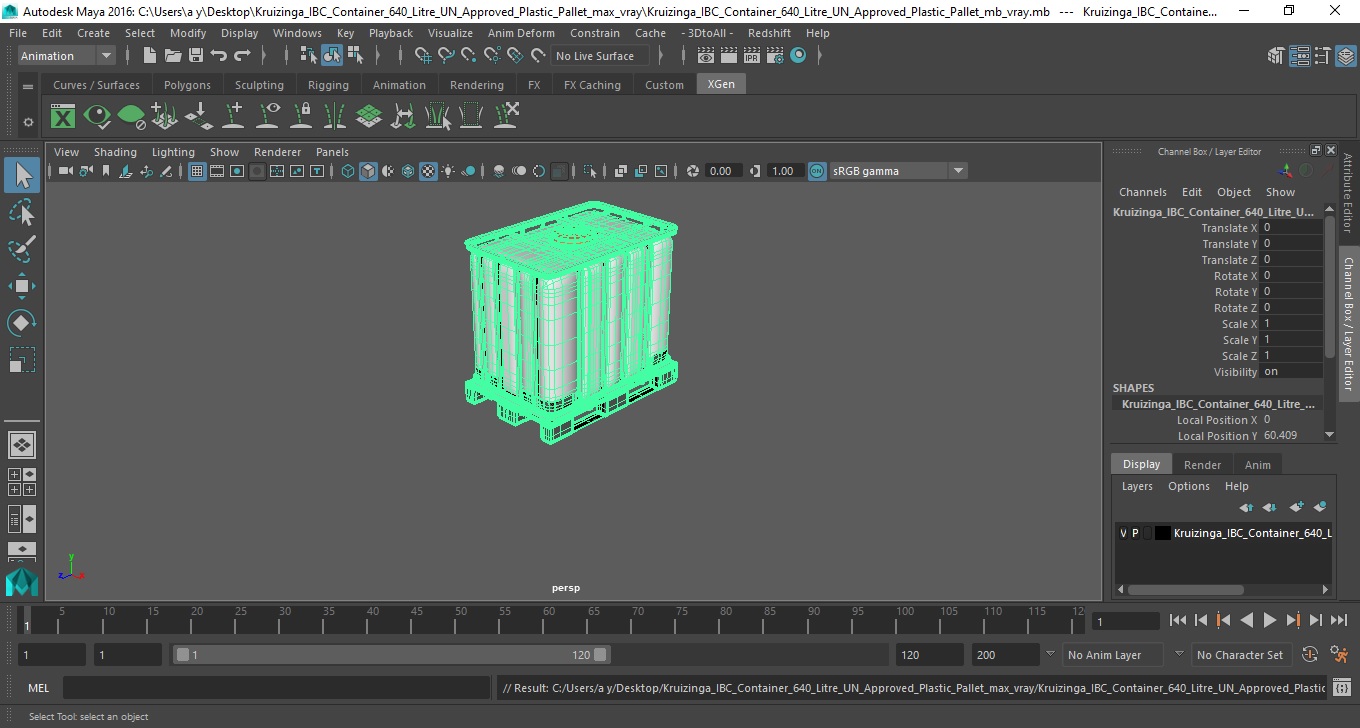Open a scene with folder icon
The image size is (1360, 728).
point(173,56)
